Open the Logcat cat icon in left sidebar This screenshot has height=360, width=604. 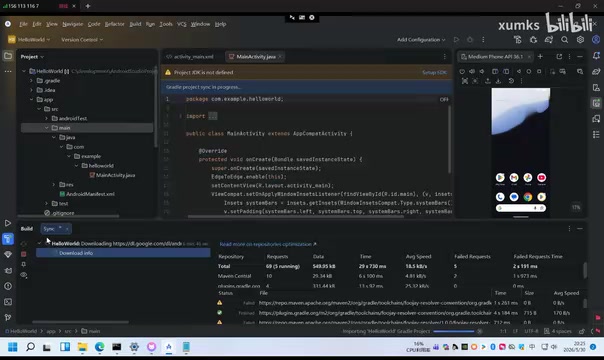coord(8,270)
